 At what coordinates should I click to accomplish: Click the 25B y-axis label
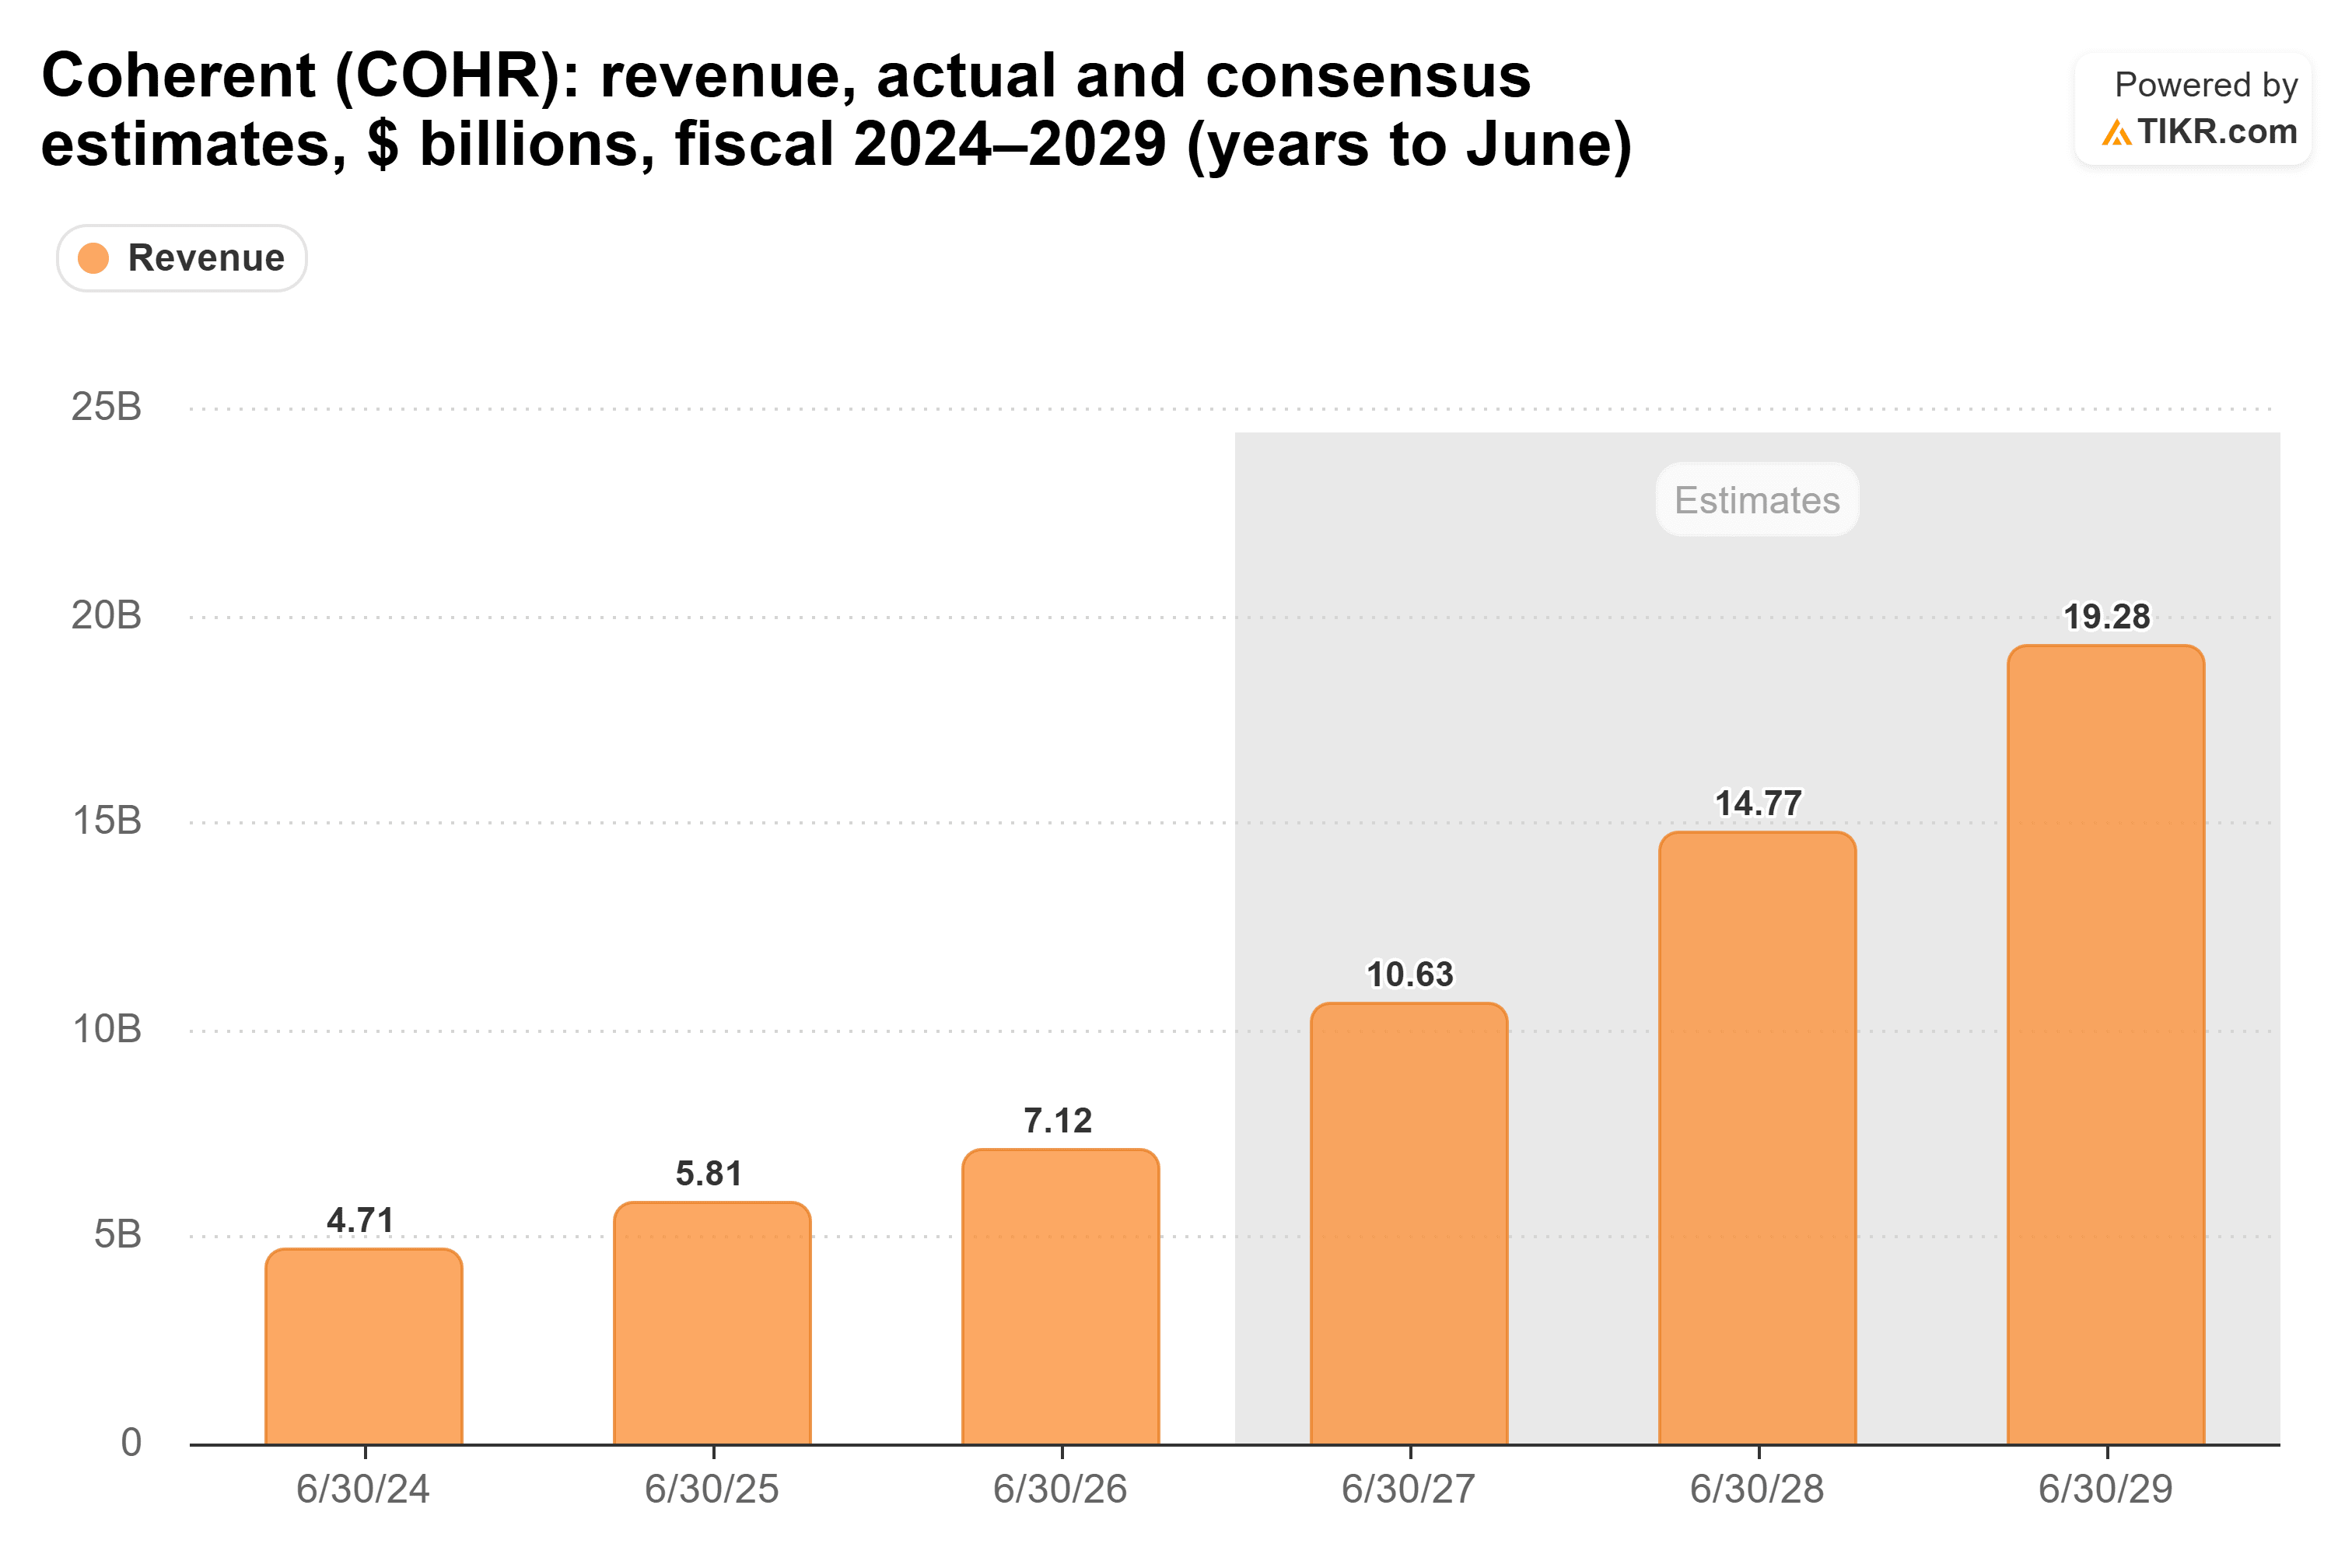[106, 407]
